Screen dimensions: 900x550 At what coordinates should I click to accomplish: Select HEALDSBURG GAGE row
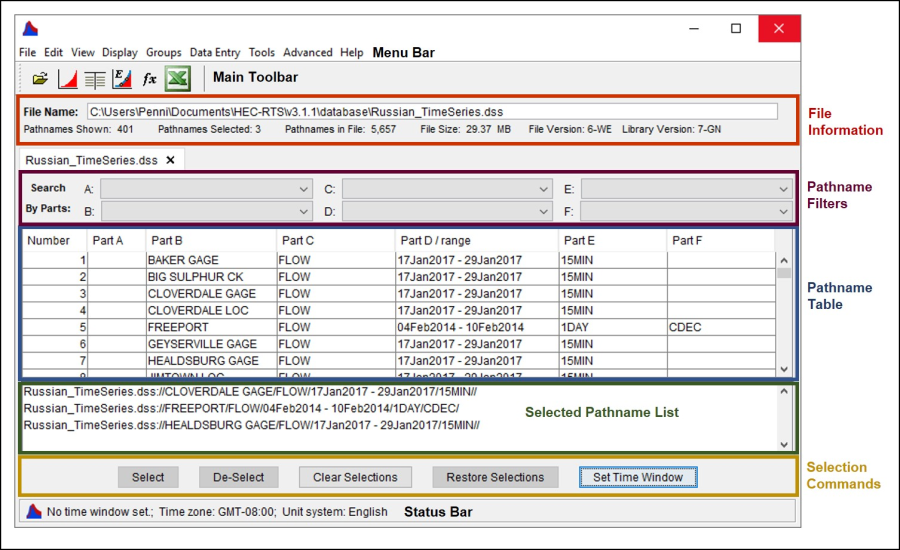tap(399, 361)
